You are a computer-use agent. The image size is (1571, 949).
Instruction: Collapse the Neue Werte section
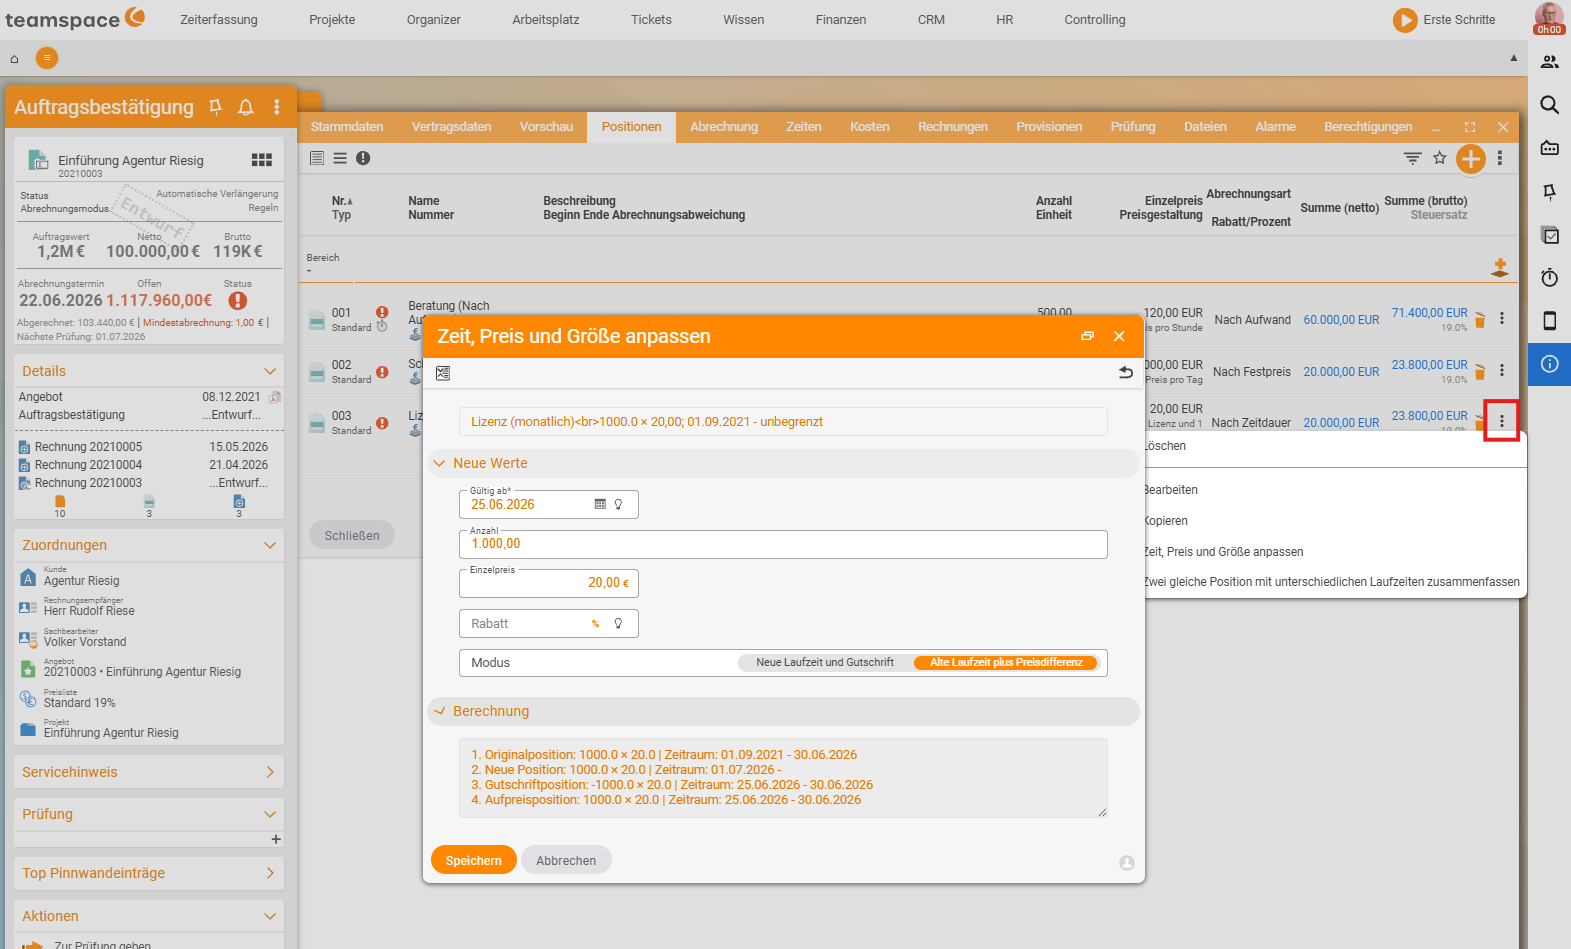point(439,463)
